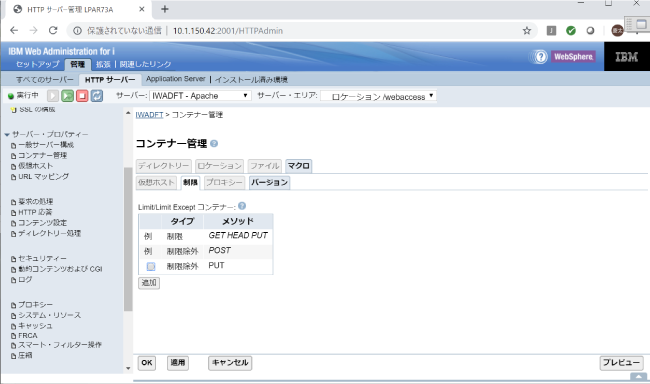Go back in browser history
The image size is (650, 384).
point(14,30)
